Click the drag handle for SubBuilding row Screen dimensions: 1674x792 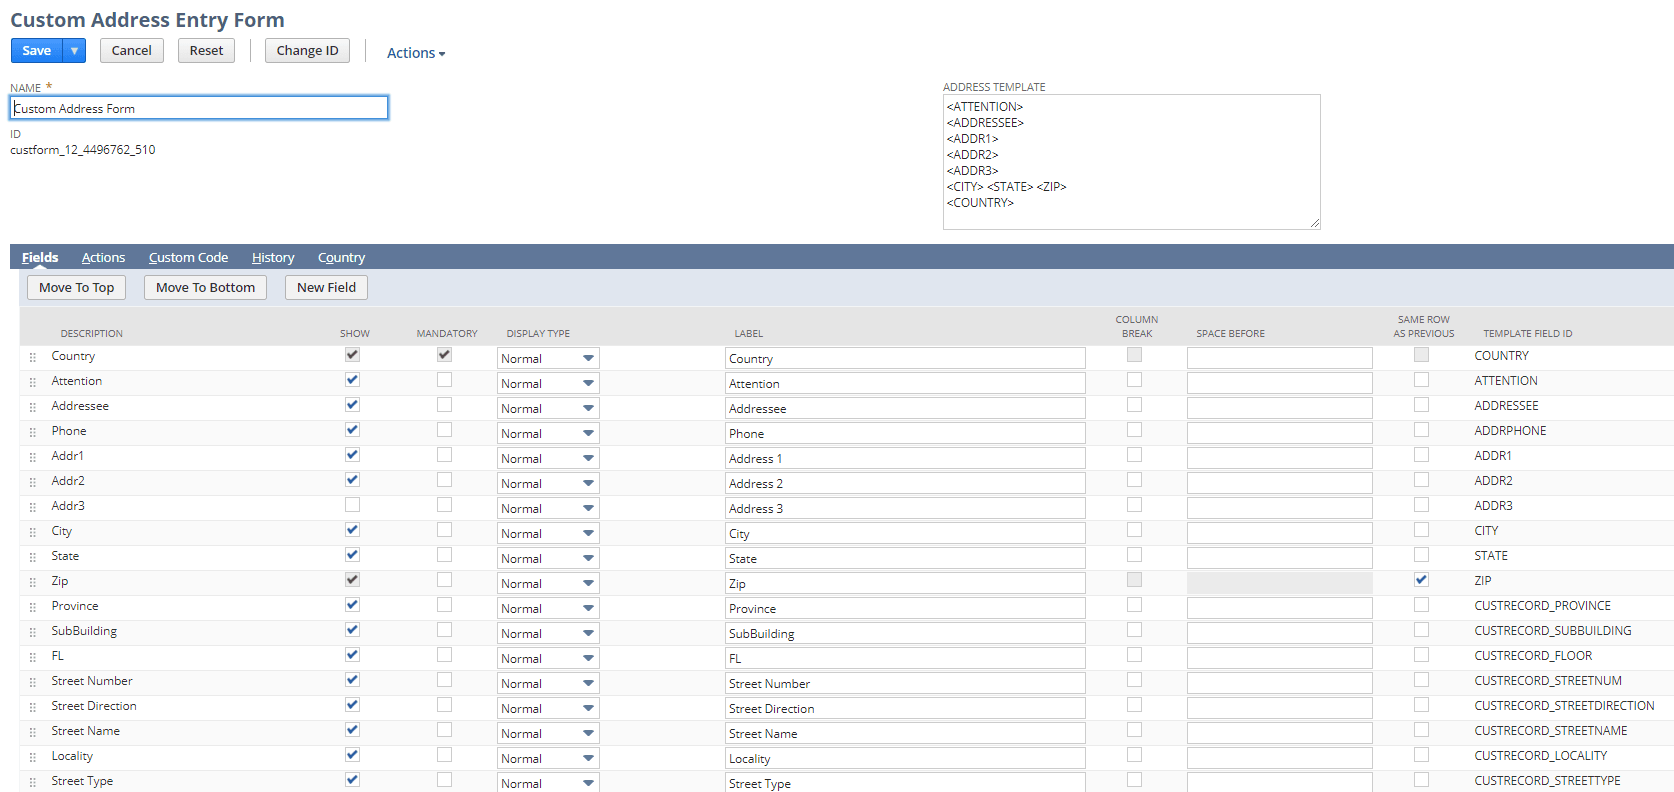(x=32, y=632)
